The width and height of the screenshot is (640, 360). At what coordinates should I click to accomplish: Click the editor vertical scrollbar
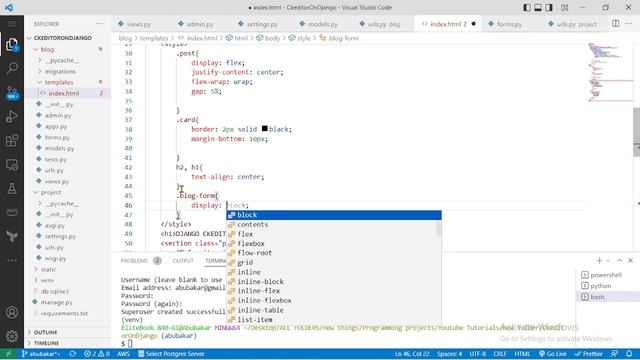click(636, 132)
